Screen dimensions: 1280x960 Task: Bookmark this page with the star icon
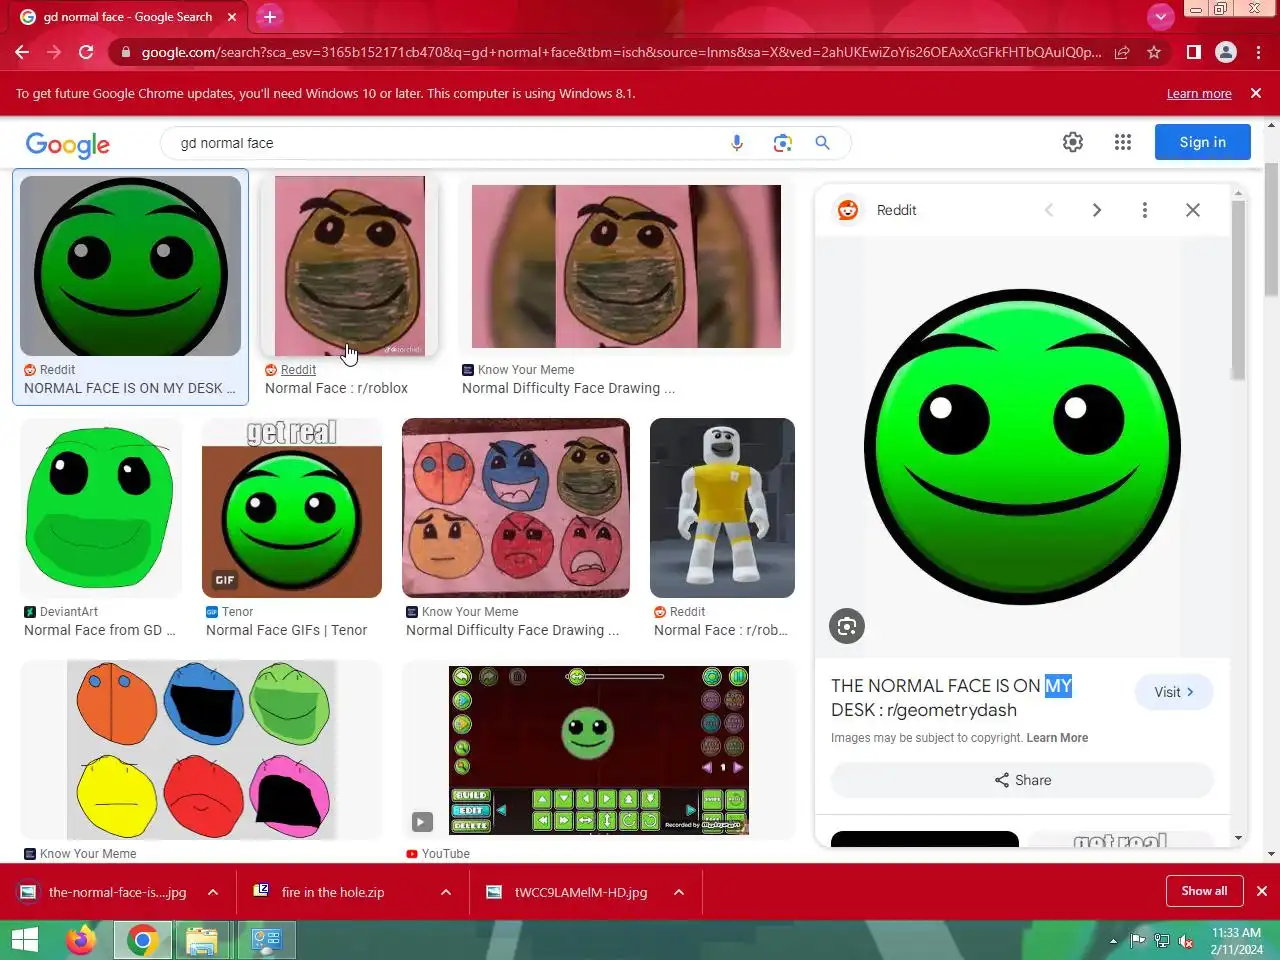coord(1154,52)
